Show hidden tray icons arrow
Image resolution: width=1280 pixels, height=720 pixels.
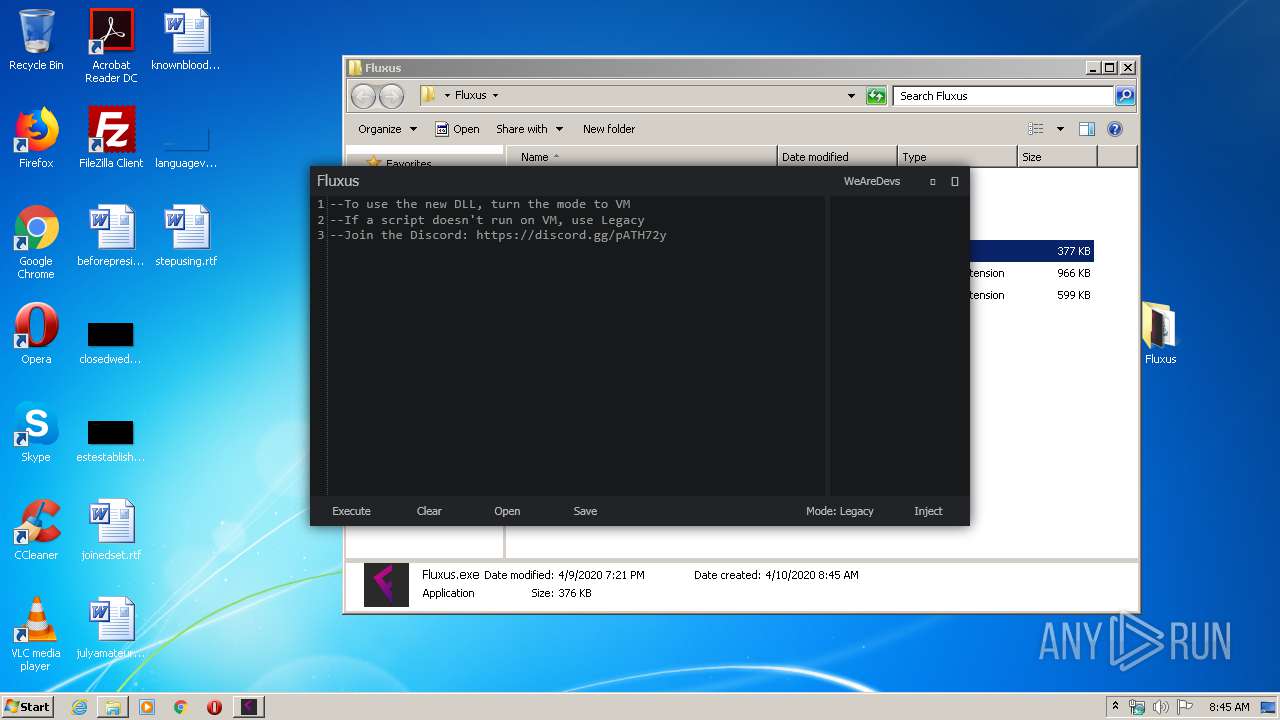(x=1115, y=706)
